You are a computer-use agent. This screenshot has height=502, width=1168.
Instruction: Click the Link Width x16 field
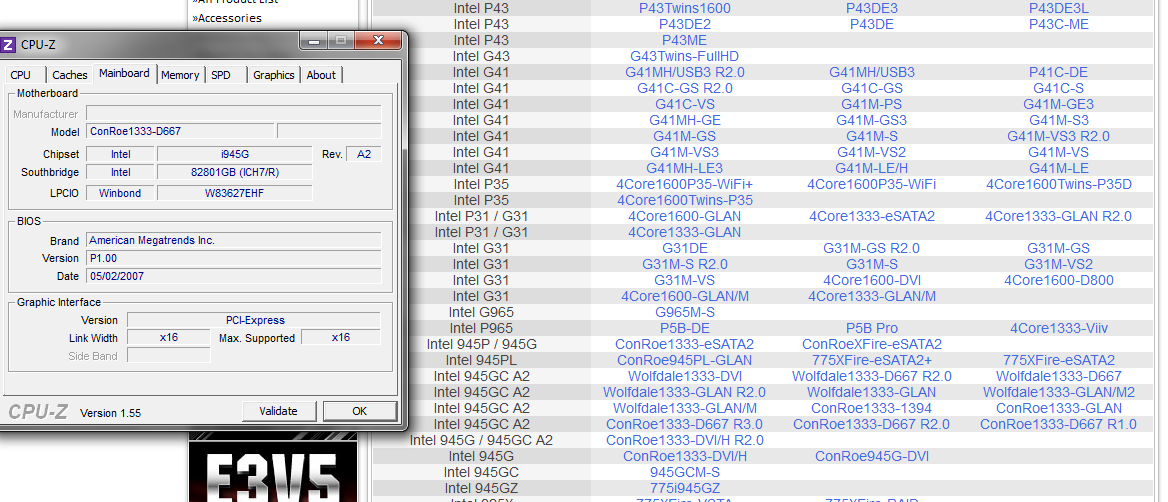[168, 337]
